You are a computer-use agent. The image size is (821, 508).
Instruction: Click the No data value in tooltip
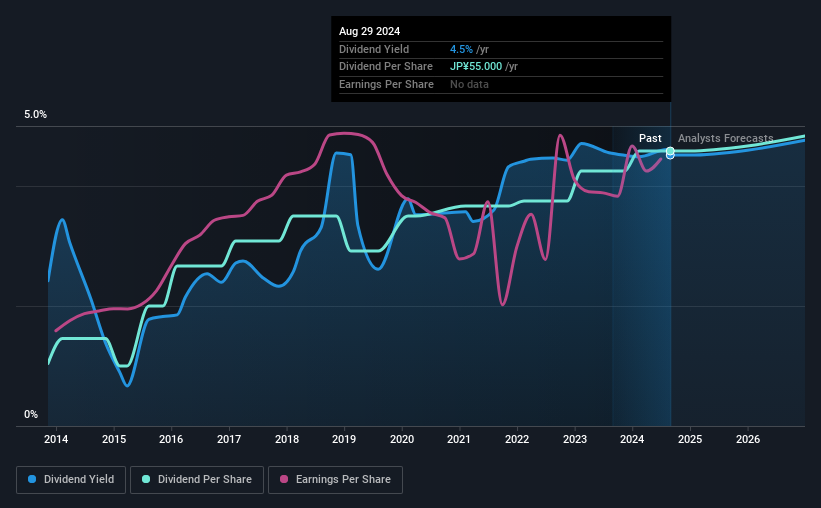pyautogui.click(x=469, y=84)
